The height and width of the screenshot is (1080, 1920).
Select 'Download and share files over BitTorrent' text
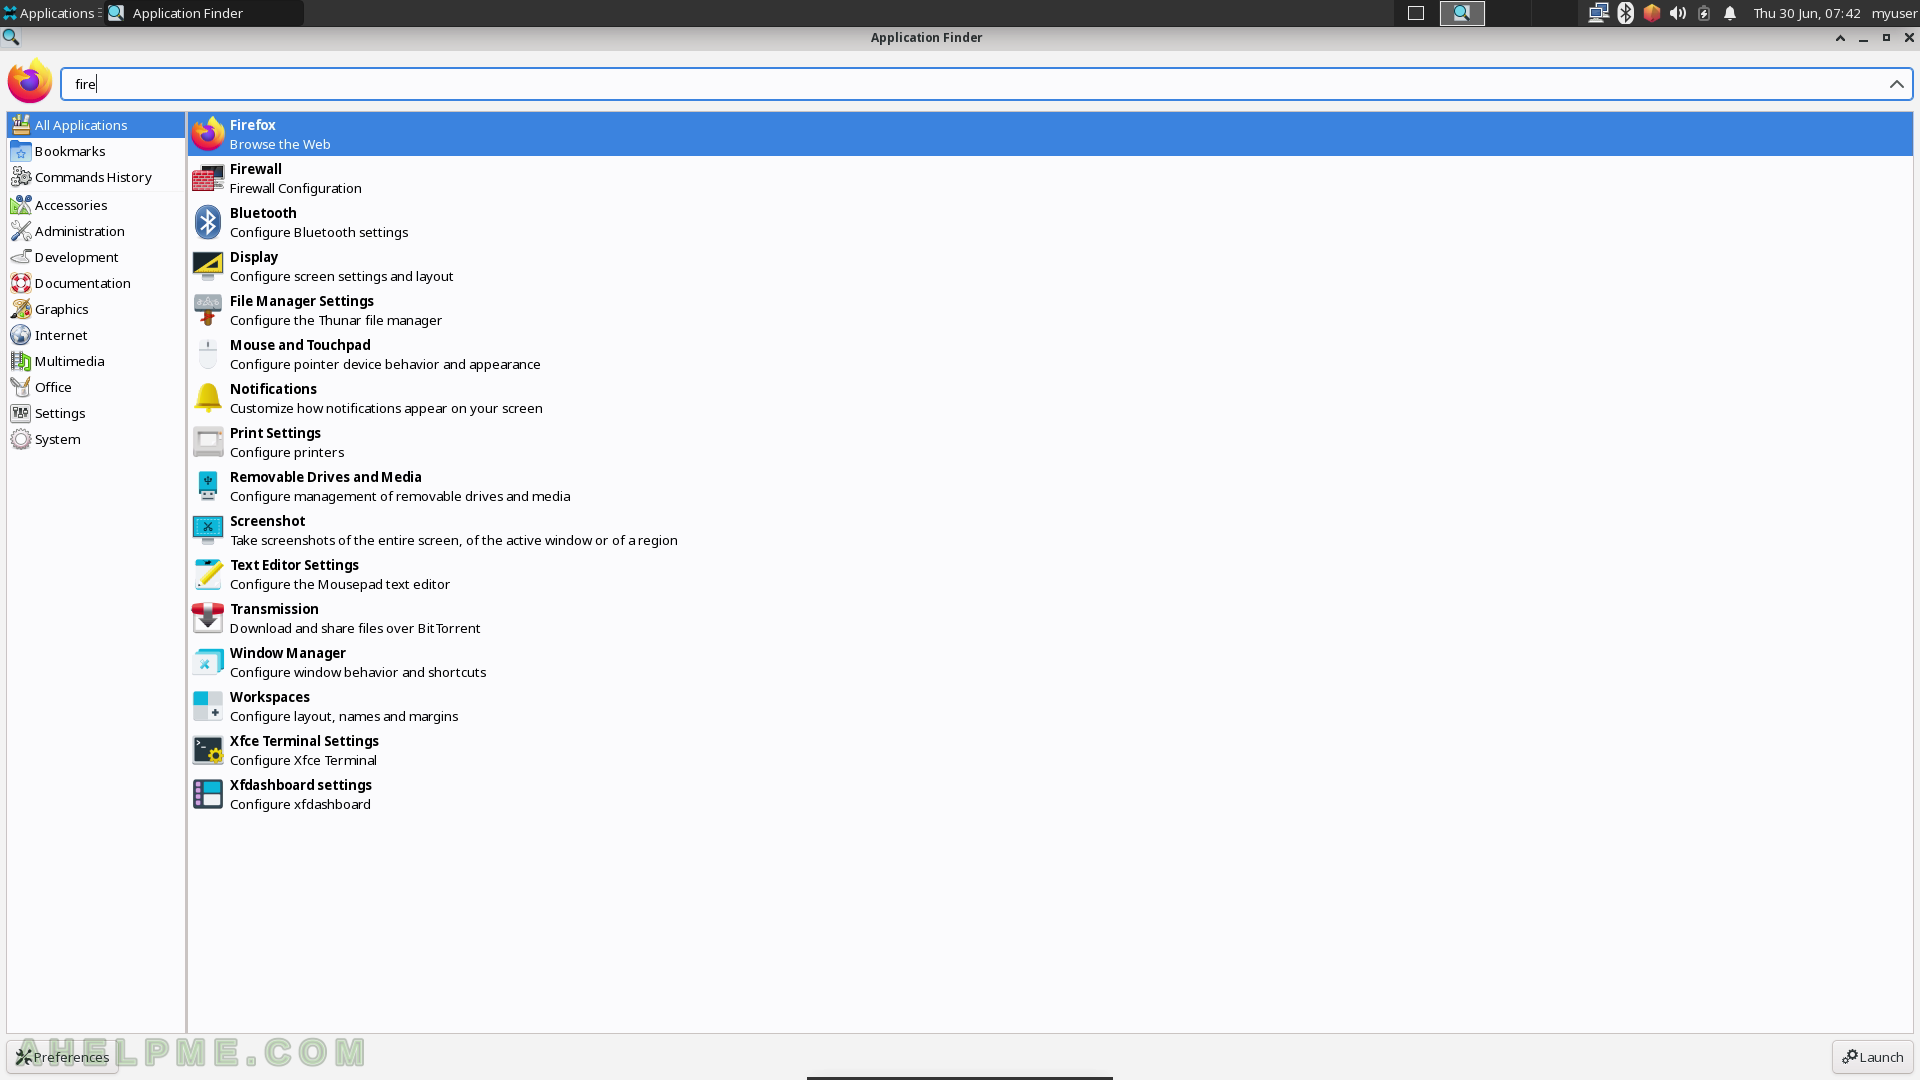tap(355, 628)
